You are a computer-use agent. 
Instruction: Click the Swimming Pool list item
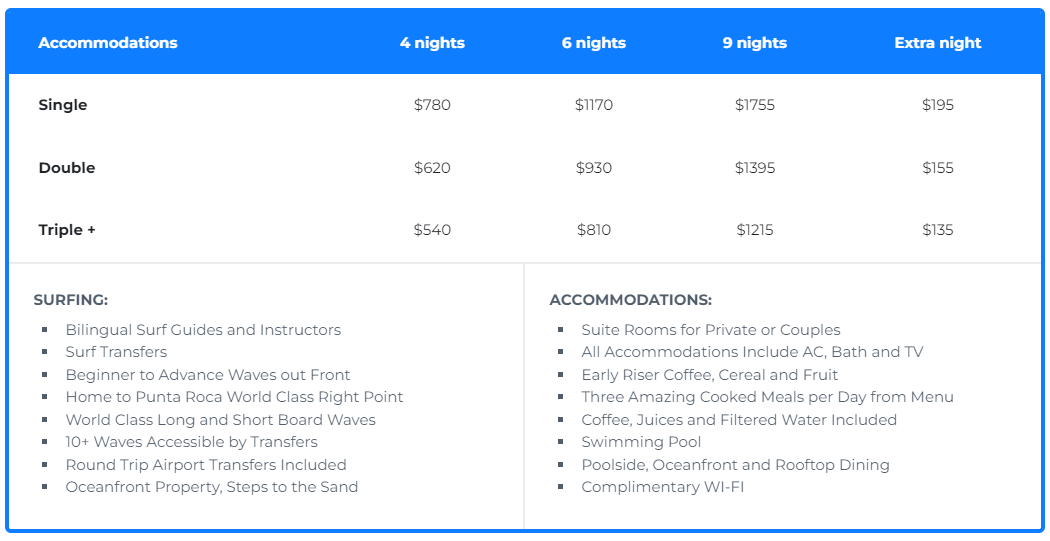click(x=641, y=442)
